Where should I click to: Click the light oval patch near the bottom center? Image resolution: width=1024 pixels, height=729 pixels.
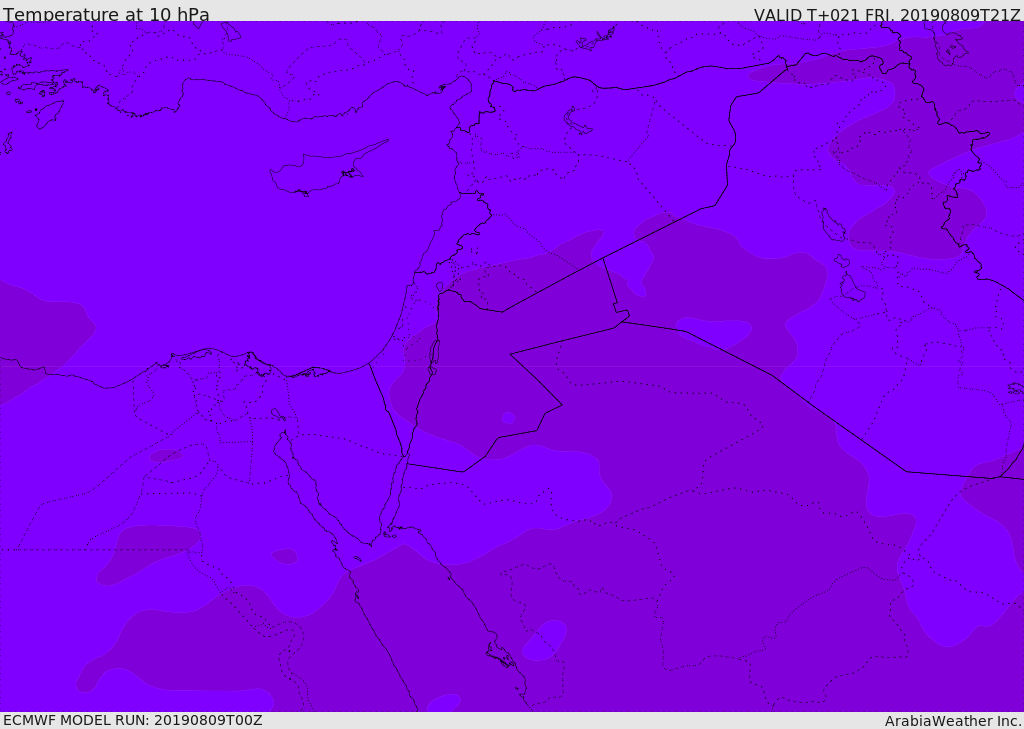tap(545, 639)
